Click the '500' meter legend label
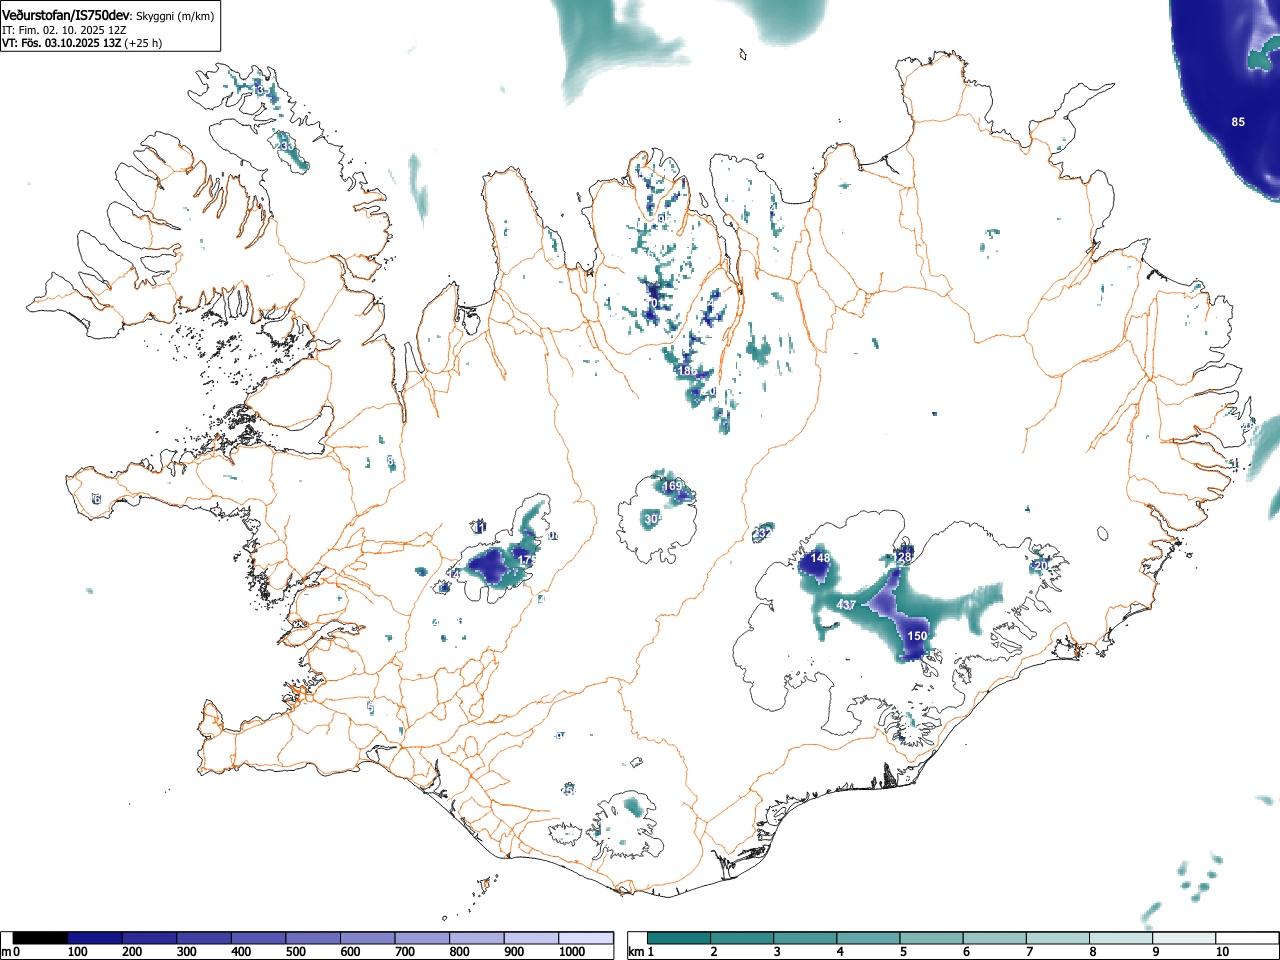This screenshot has width=1280, height=960. 295,952
